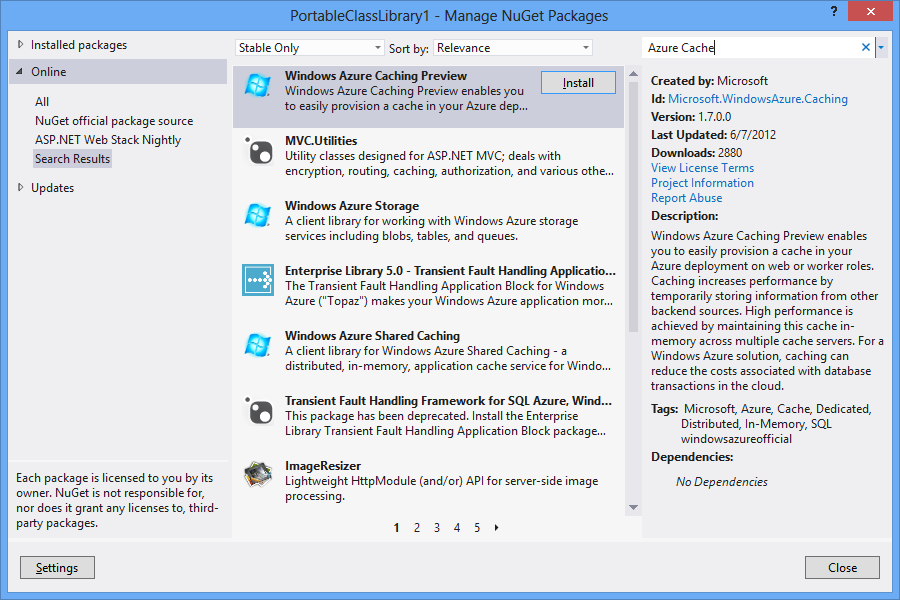Install Windows Azure Caching Preview

click(578, 83)
